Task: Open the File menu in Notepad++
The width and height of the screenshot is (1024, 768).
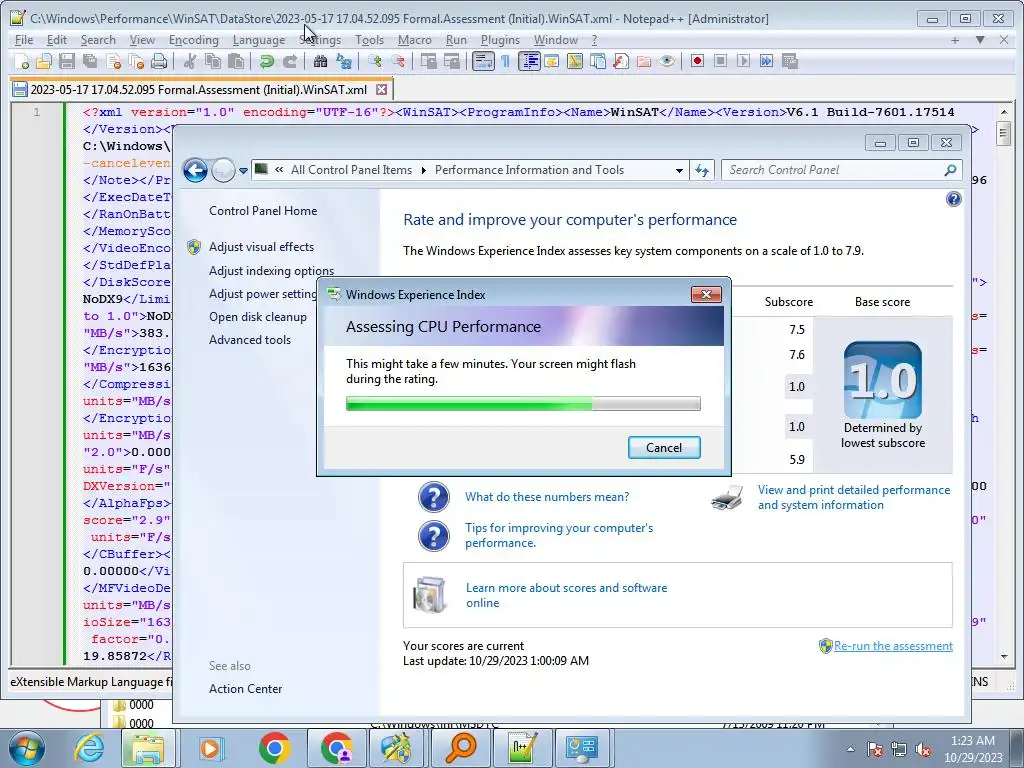Action: [24, 40]
